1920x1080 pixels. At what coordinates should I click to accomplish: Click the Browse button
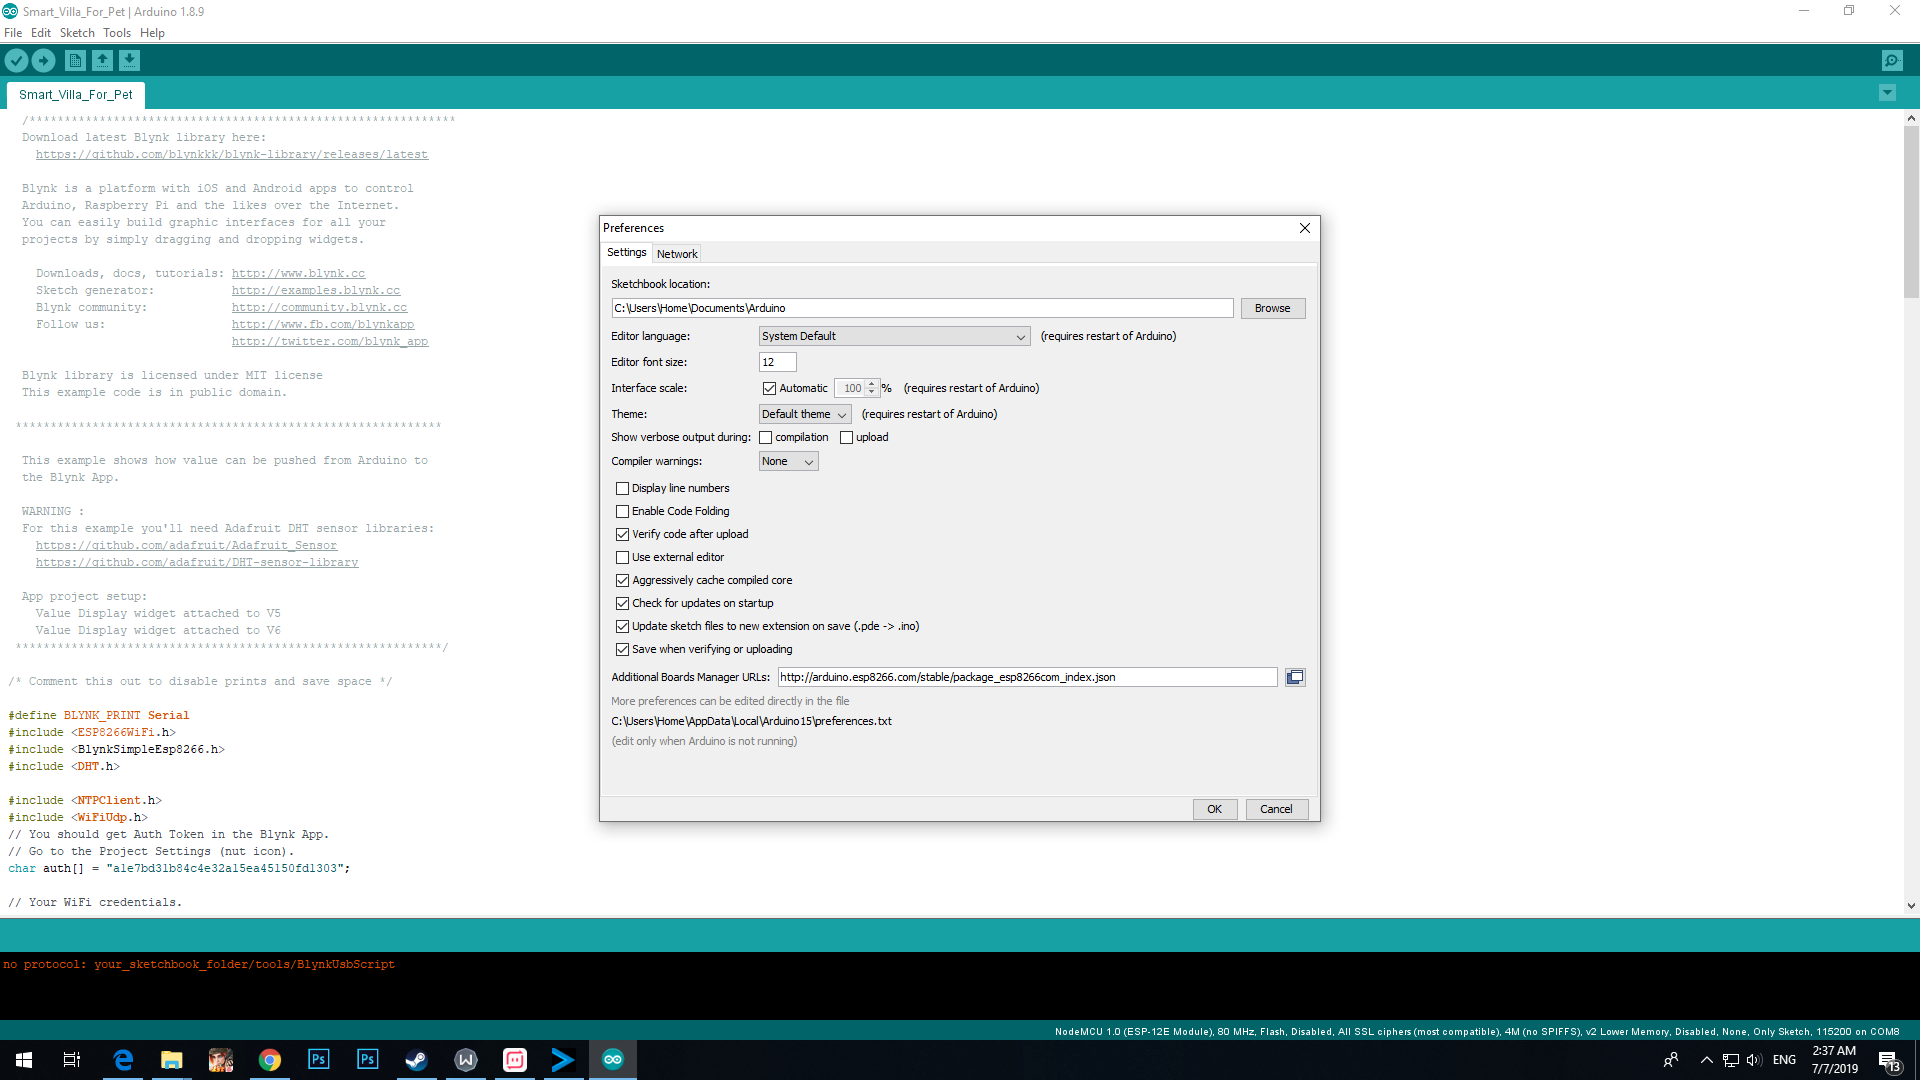tap(1272, 309)
